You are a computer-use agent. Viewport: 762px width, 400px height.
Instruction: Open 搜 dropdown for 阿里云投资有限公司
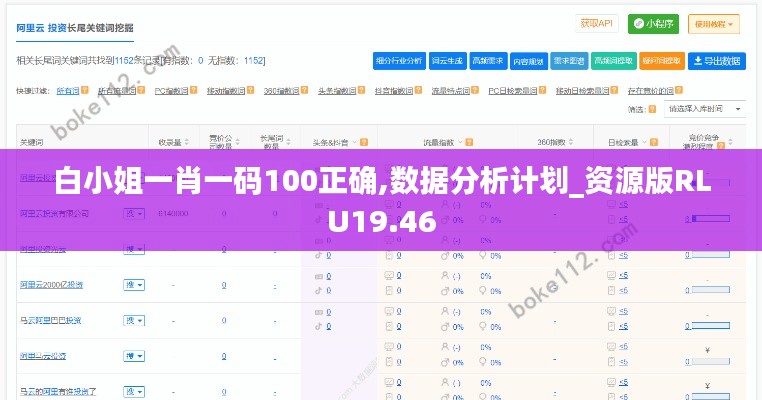[x=134, y=213]
